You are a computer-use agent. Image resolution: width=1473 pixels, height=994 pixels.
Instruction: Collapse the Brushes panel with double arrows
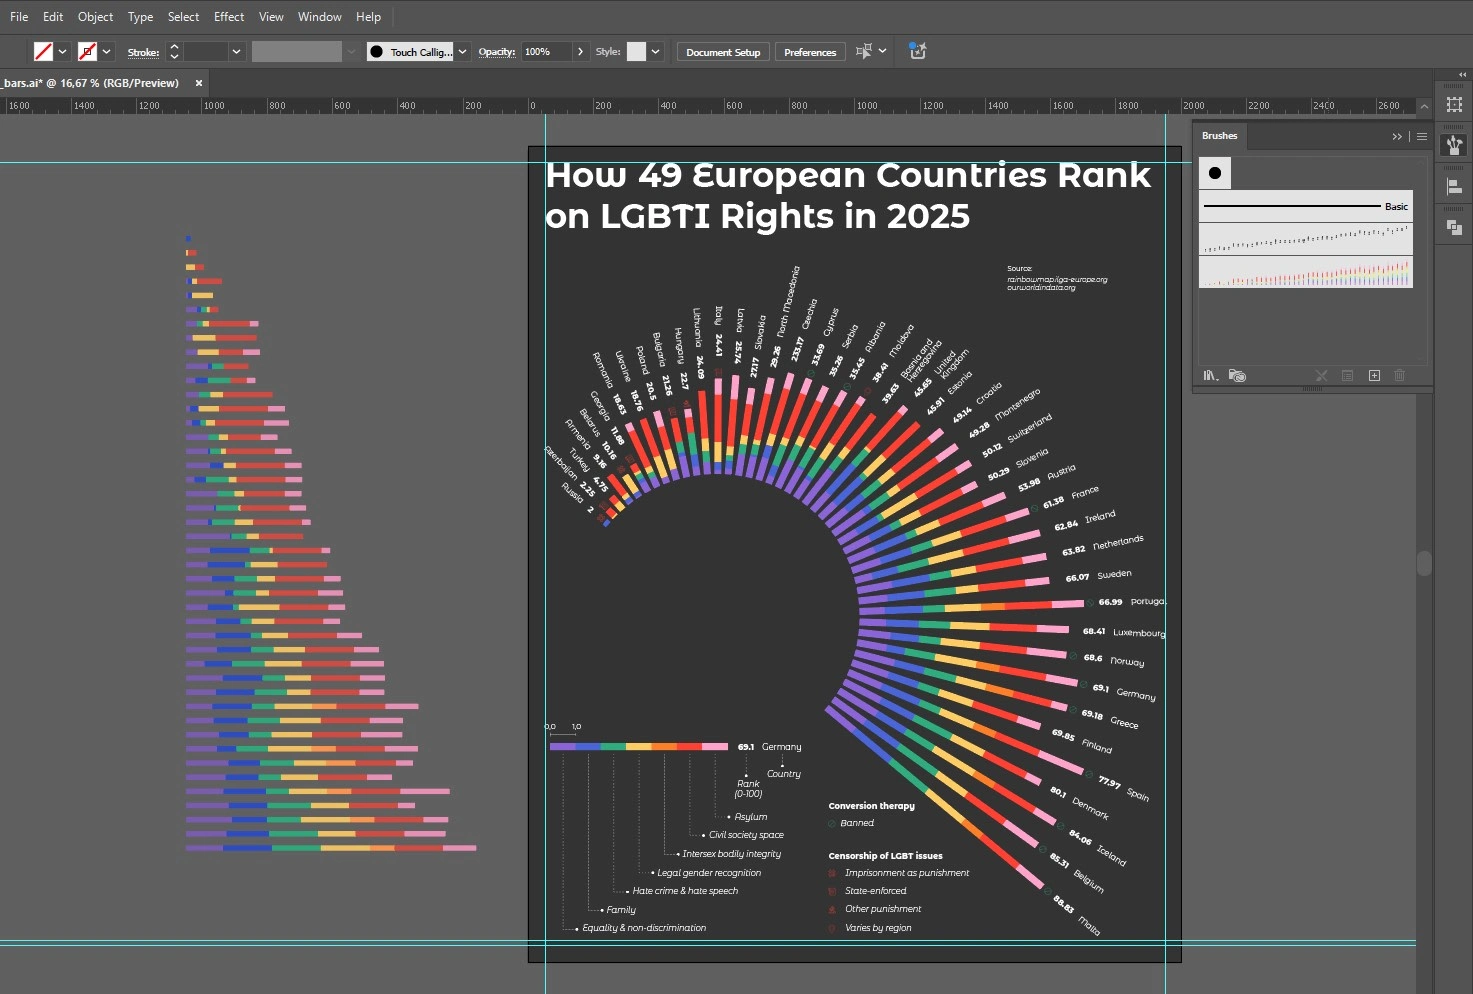click(x=1397, y=136)
